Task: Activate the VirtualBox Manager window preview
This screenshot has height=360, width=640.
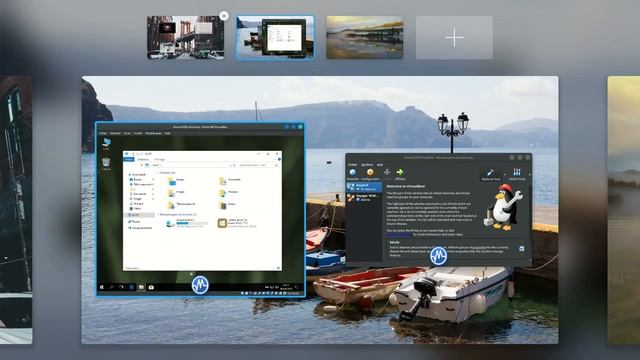Action: [438, 210]
